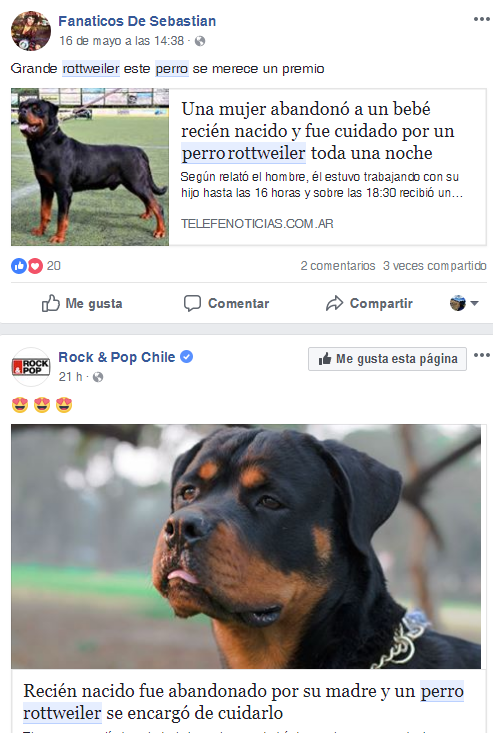
Task: Open the Fanaticos De Sebastian page name
Action: point(137,21)
